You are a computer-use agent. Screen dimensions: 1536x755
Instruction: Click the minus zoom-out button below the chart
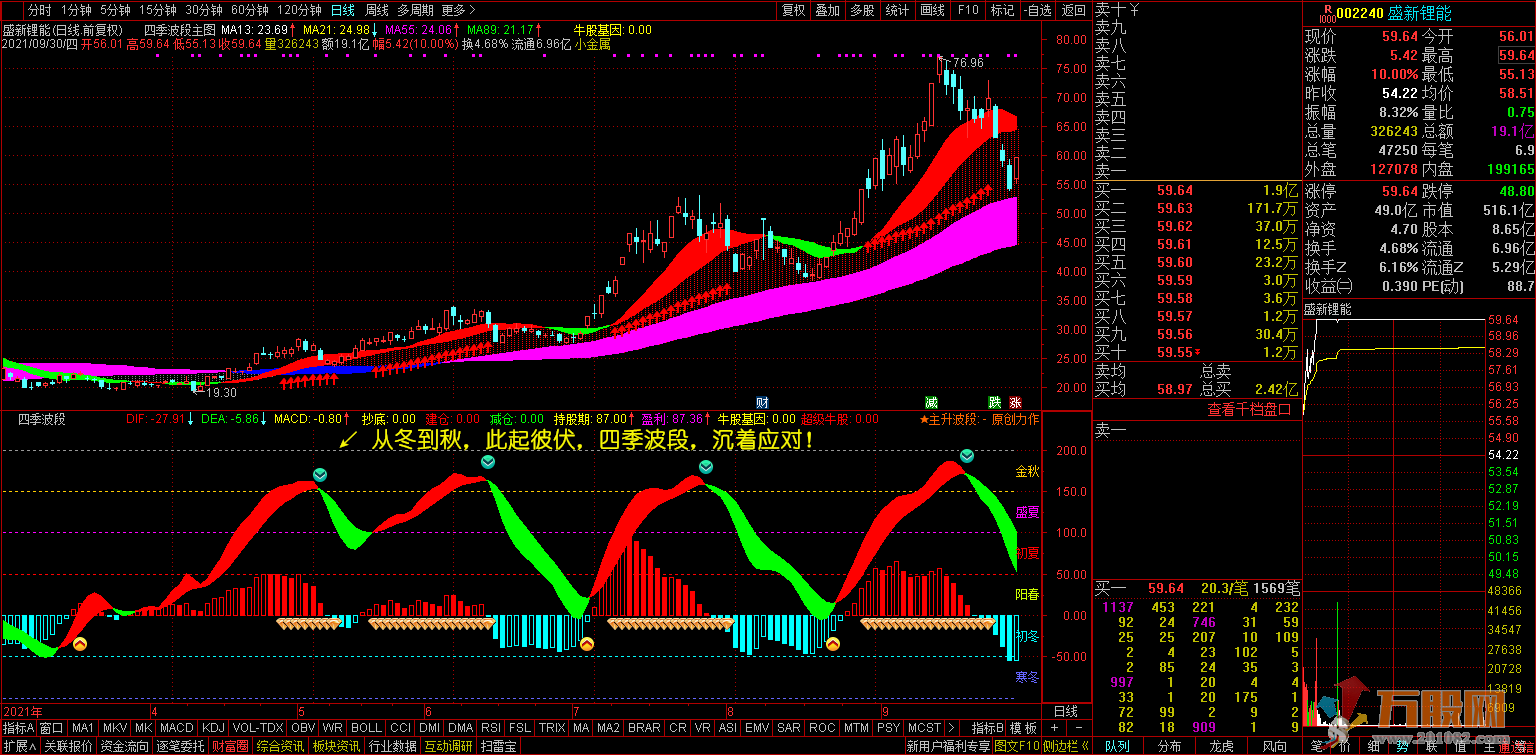click(x=1079, y=727)
